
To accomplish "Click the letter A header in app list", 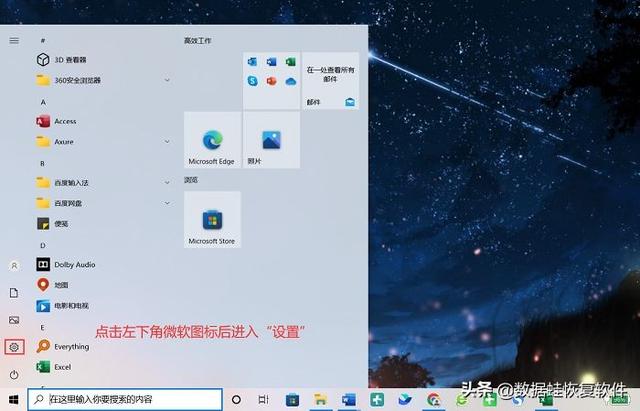I will point(43,102).
